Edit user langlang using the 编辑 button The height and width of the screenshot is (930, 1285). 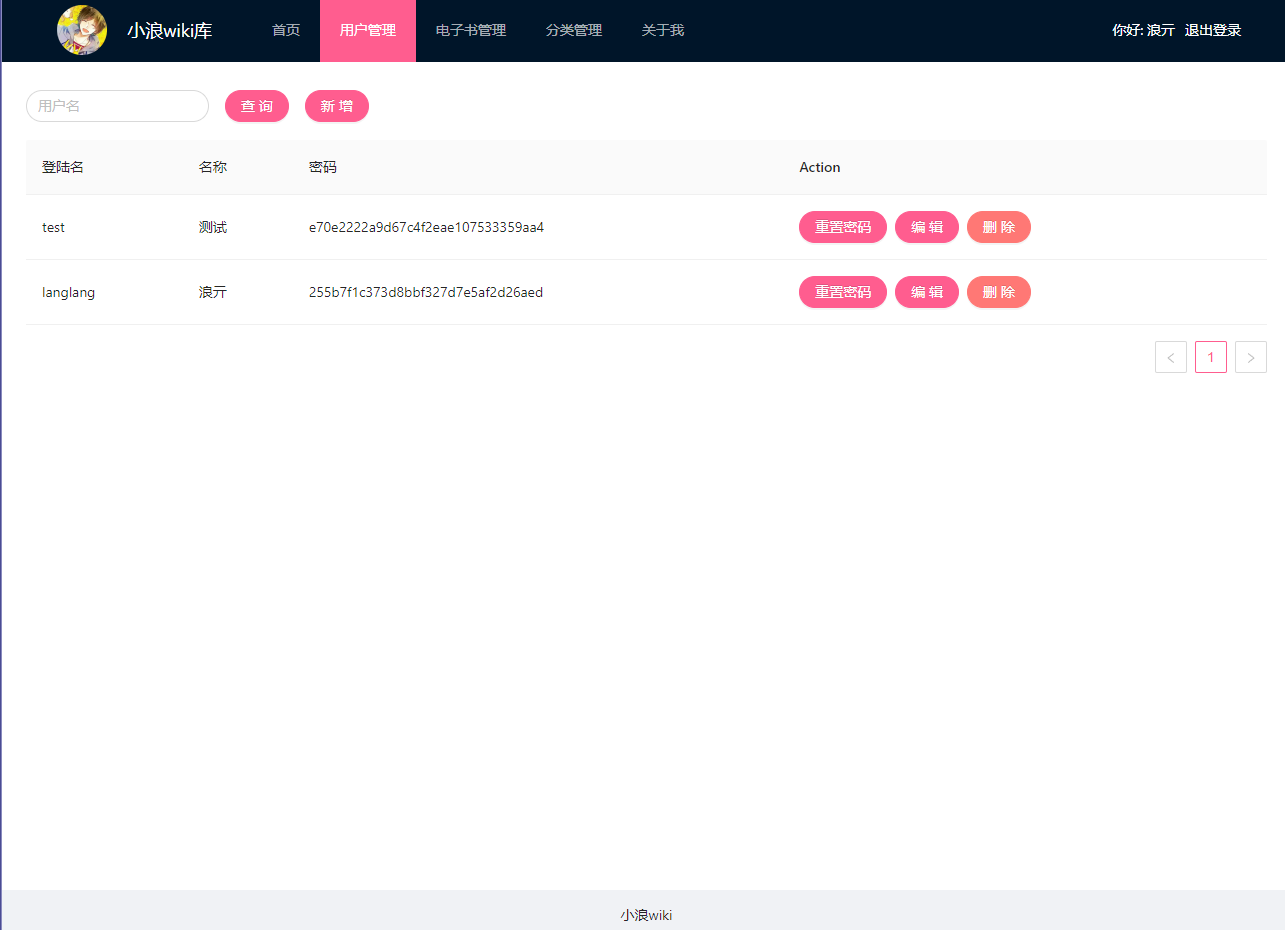point(926,292)
